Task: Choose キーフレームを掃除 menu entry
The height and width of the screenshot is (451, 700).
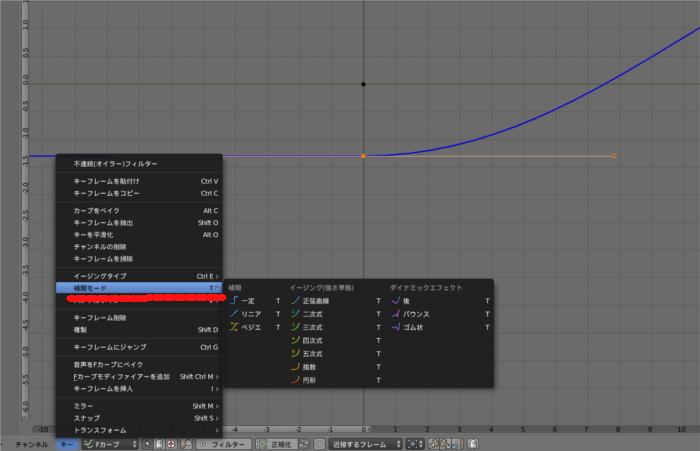Action: click(x=139, y=259)
